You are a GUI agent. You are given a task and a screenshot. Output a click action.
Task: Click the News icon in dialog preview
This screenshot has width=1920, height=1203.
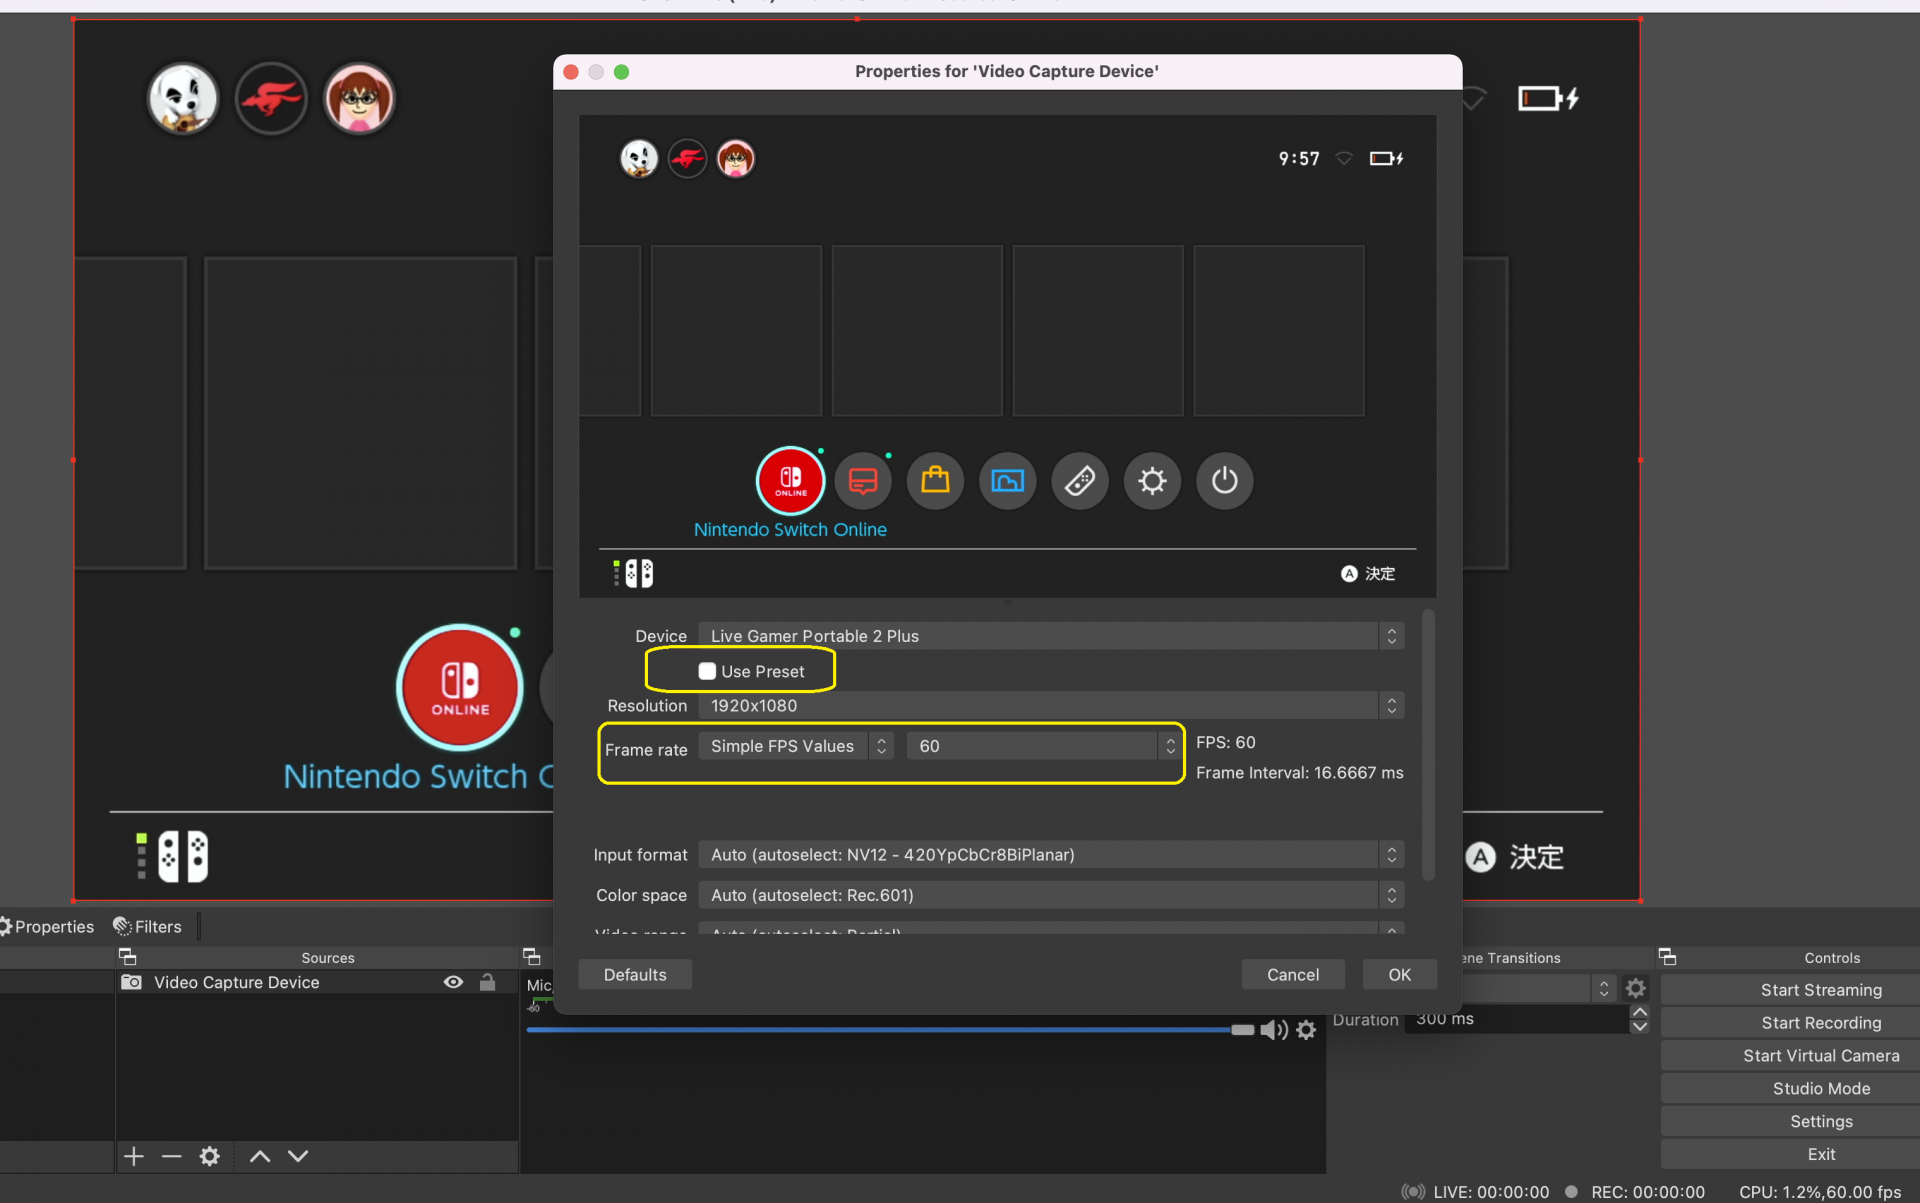[x=863, y=481]
